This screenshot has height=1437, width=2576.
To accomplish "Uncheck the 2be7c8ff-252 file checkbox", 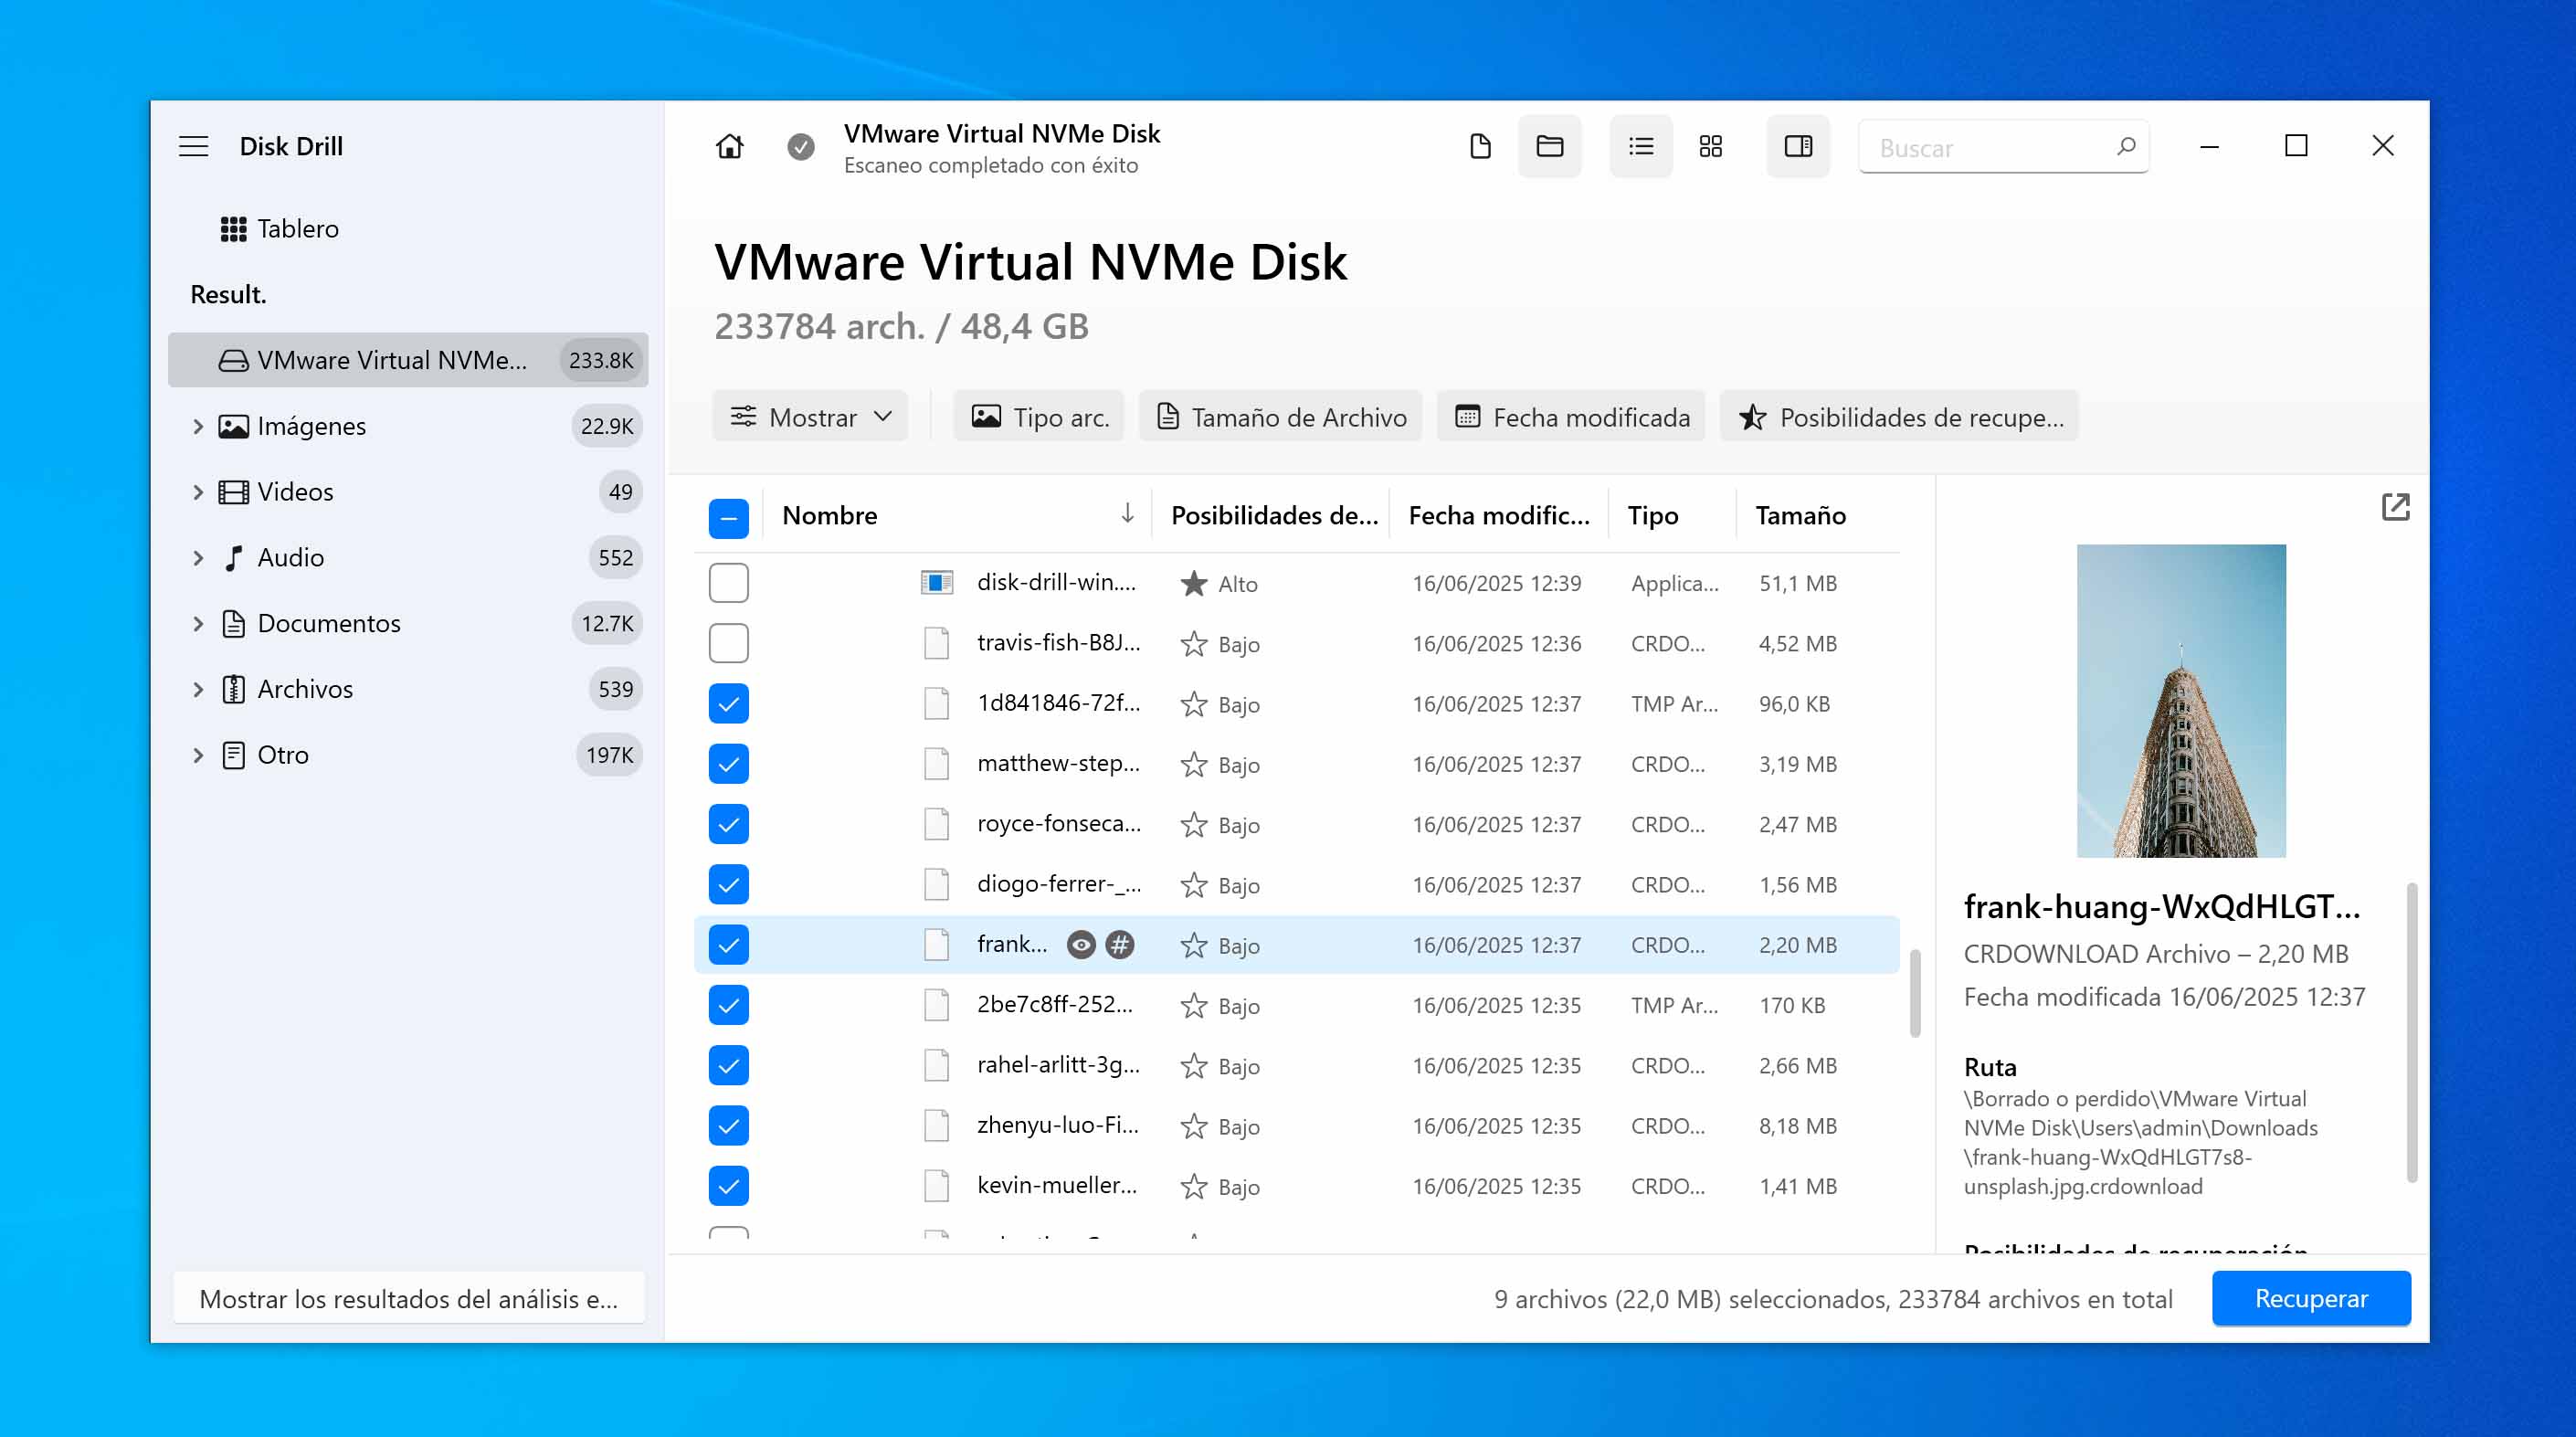I will pyautogui.click(x=728, y=1005).
